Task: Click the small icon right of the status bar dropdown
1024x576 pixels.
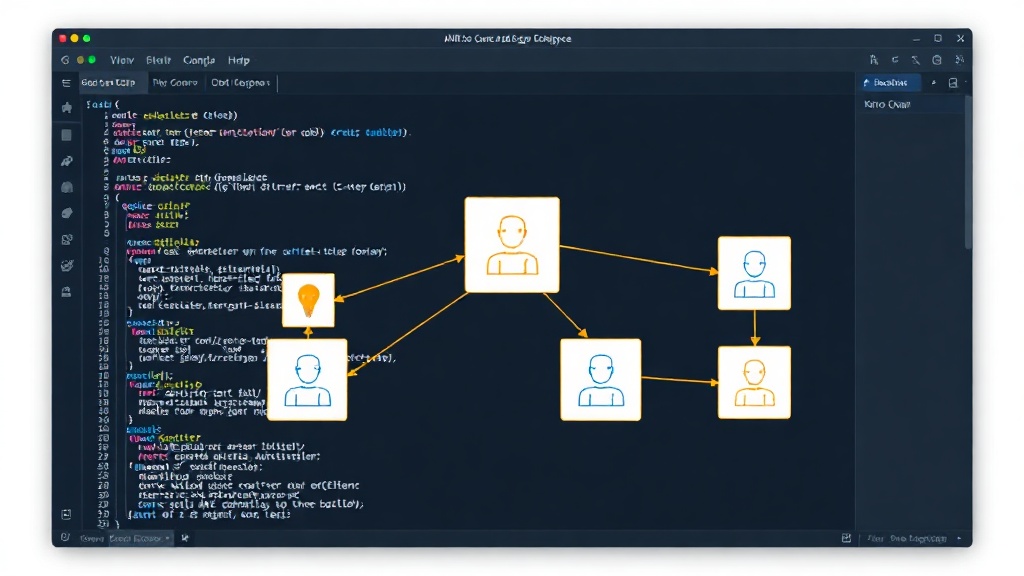Action: click(x=185, y=538)
